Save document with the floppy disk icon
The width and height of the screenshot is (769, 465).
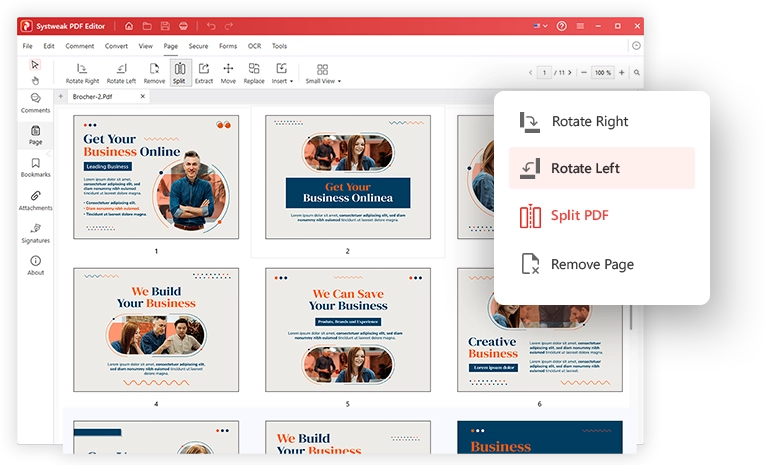pos(165,26)
